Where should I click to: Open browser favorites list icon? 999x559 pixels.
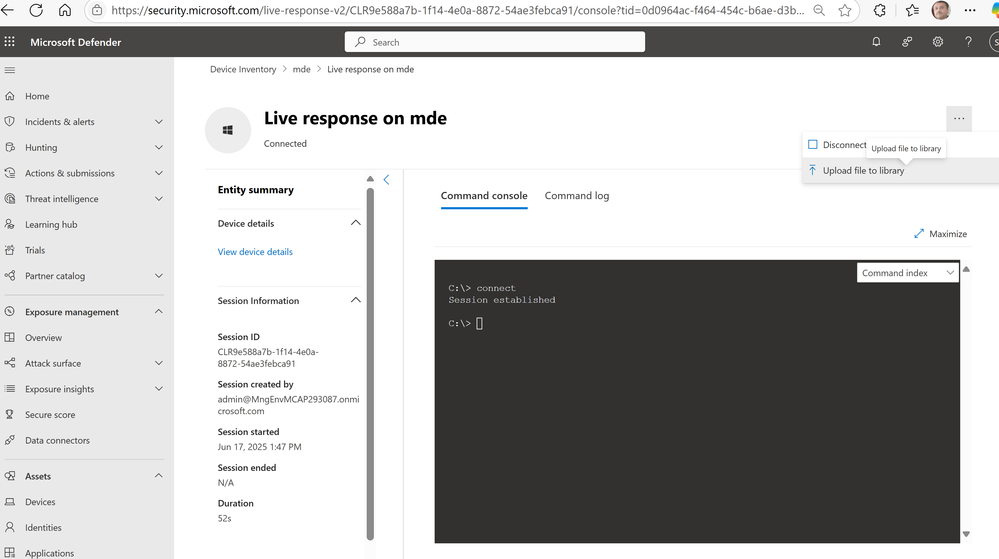[912, 10]
